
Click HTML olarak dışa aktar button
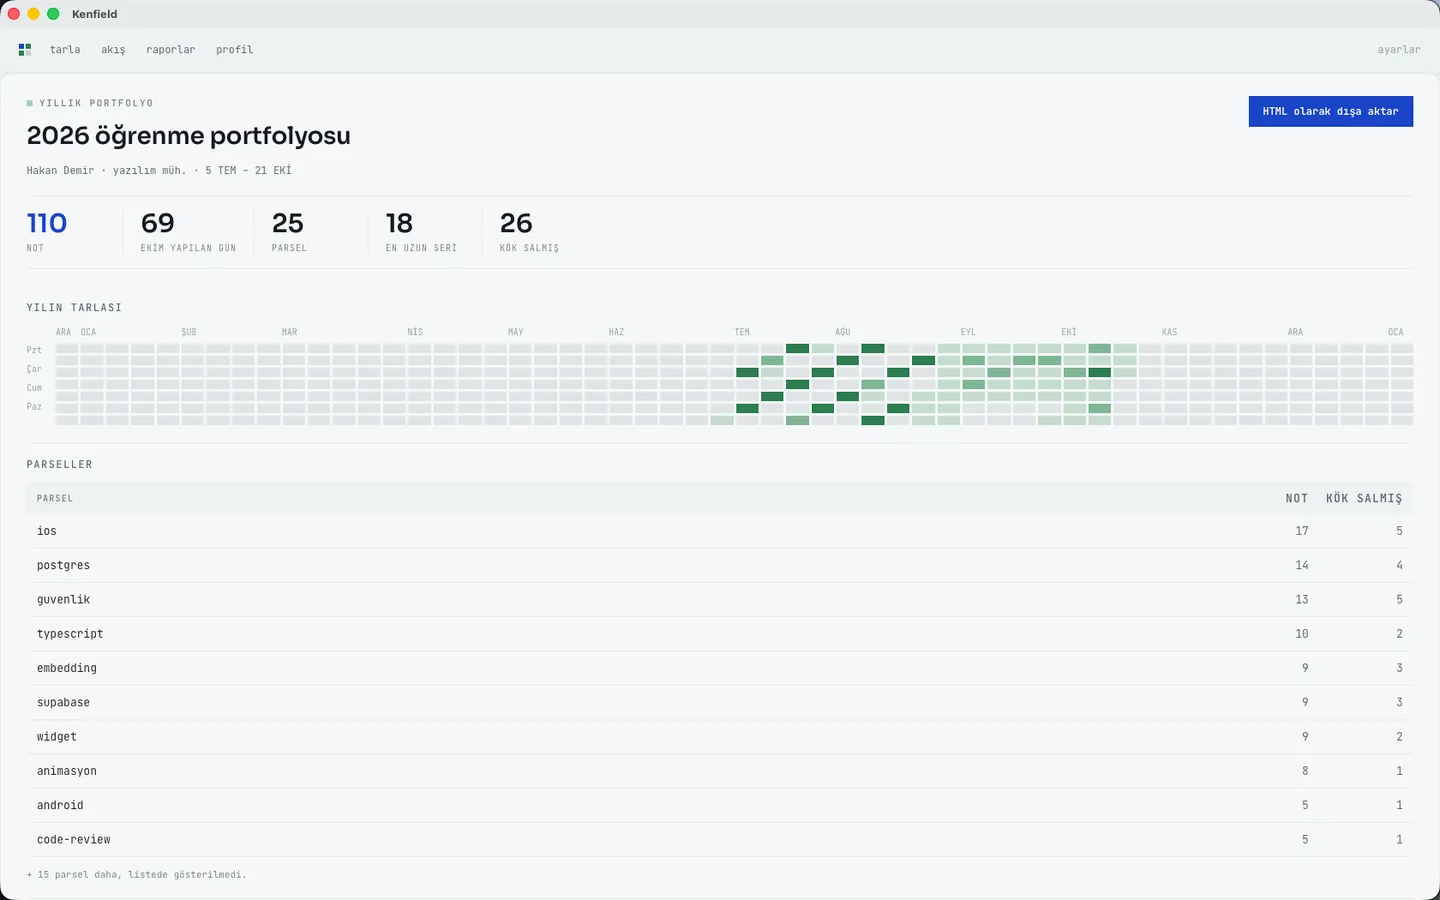tap(1330, 111)
